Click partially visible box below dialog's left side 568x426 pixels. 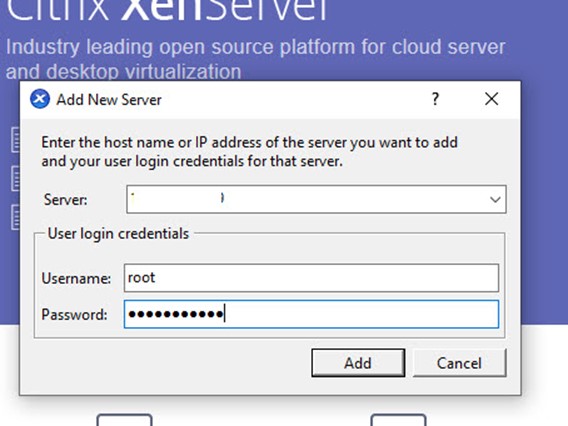(124, 420)
